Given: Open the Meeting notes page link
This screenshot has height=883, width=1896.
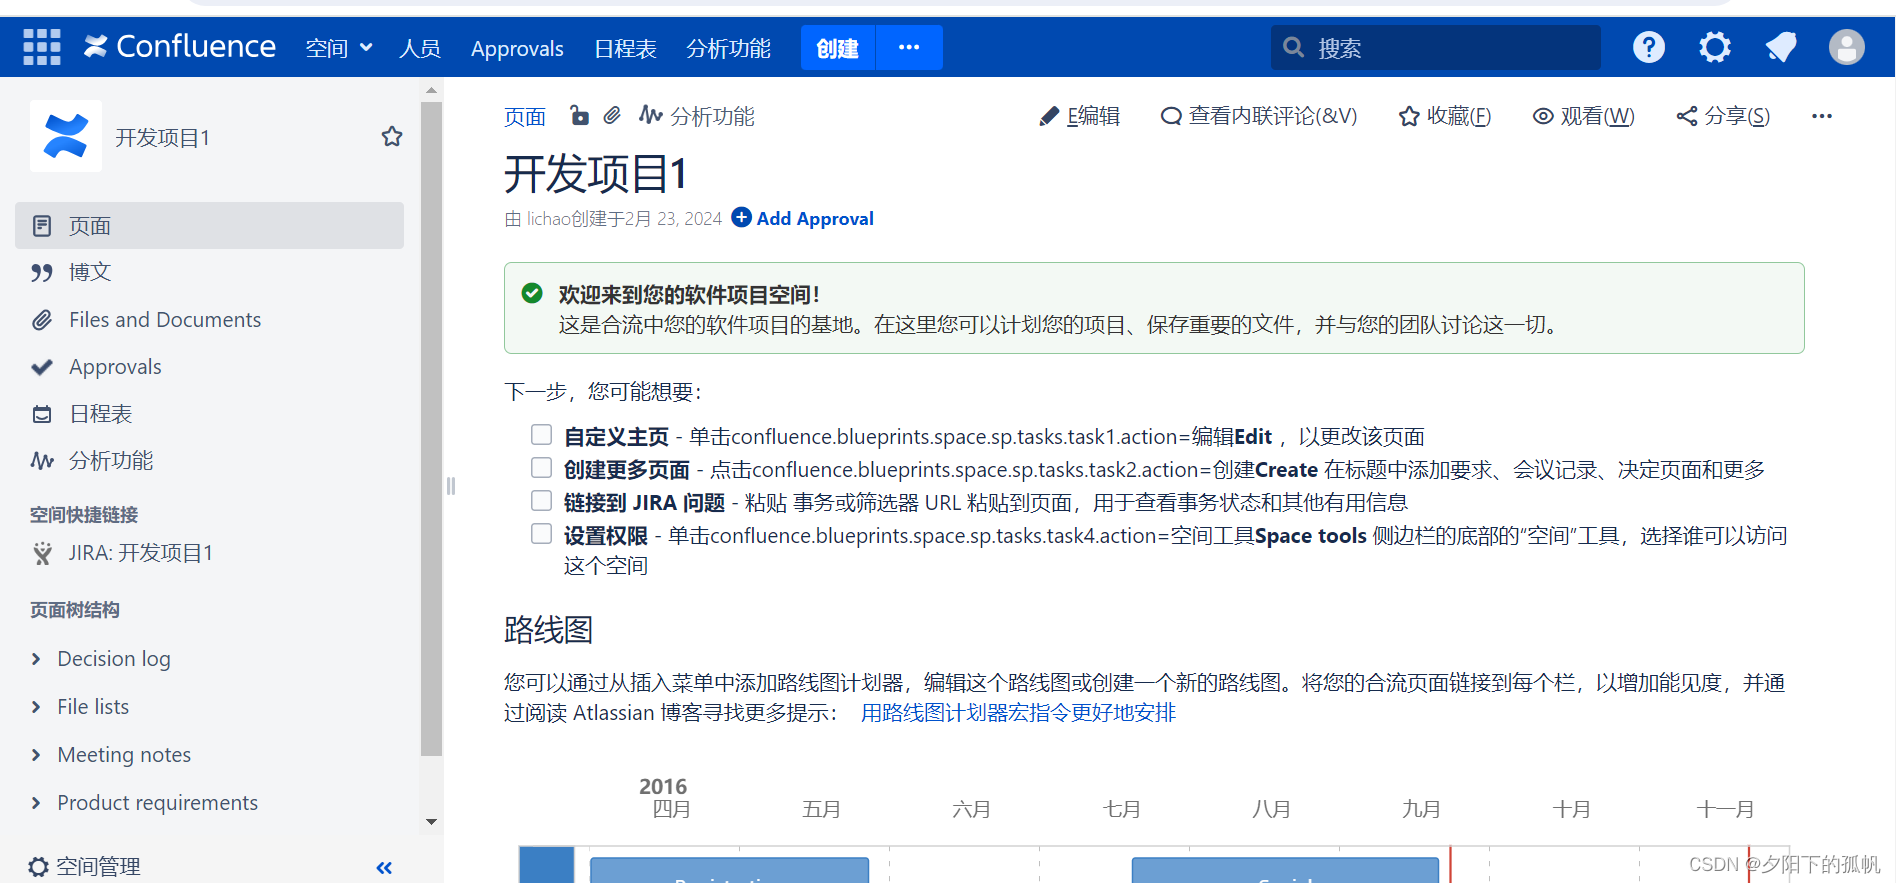Looking at the screenshot, I should pyautogui.click(x=124, y=754).
